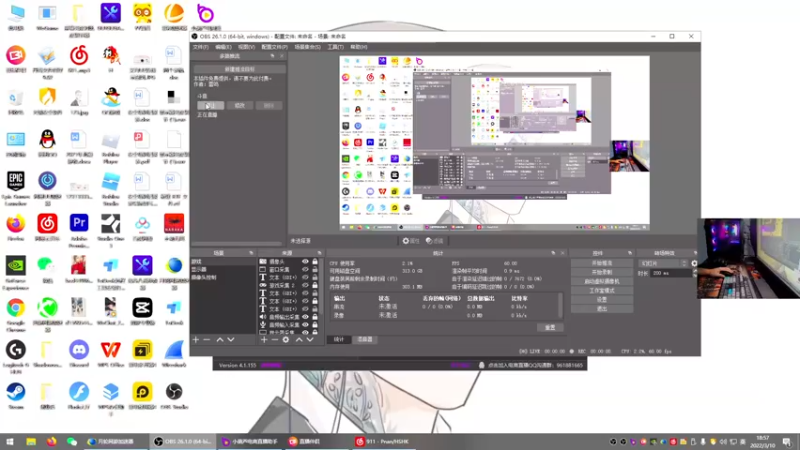Click 开始推流 start streaming button
The width and height of the screenshot is (800, 450).
(602, 263)
